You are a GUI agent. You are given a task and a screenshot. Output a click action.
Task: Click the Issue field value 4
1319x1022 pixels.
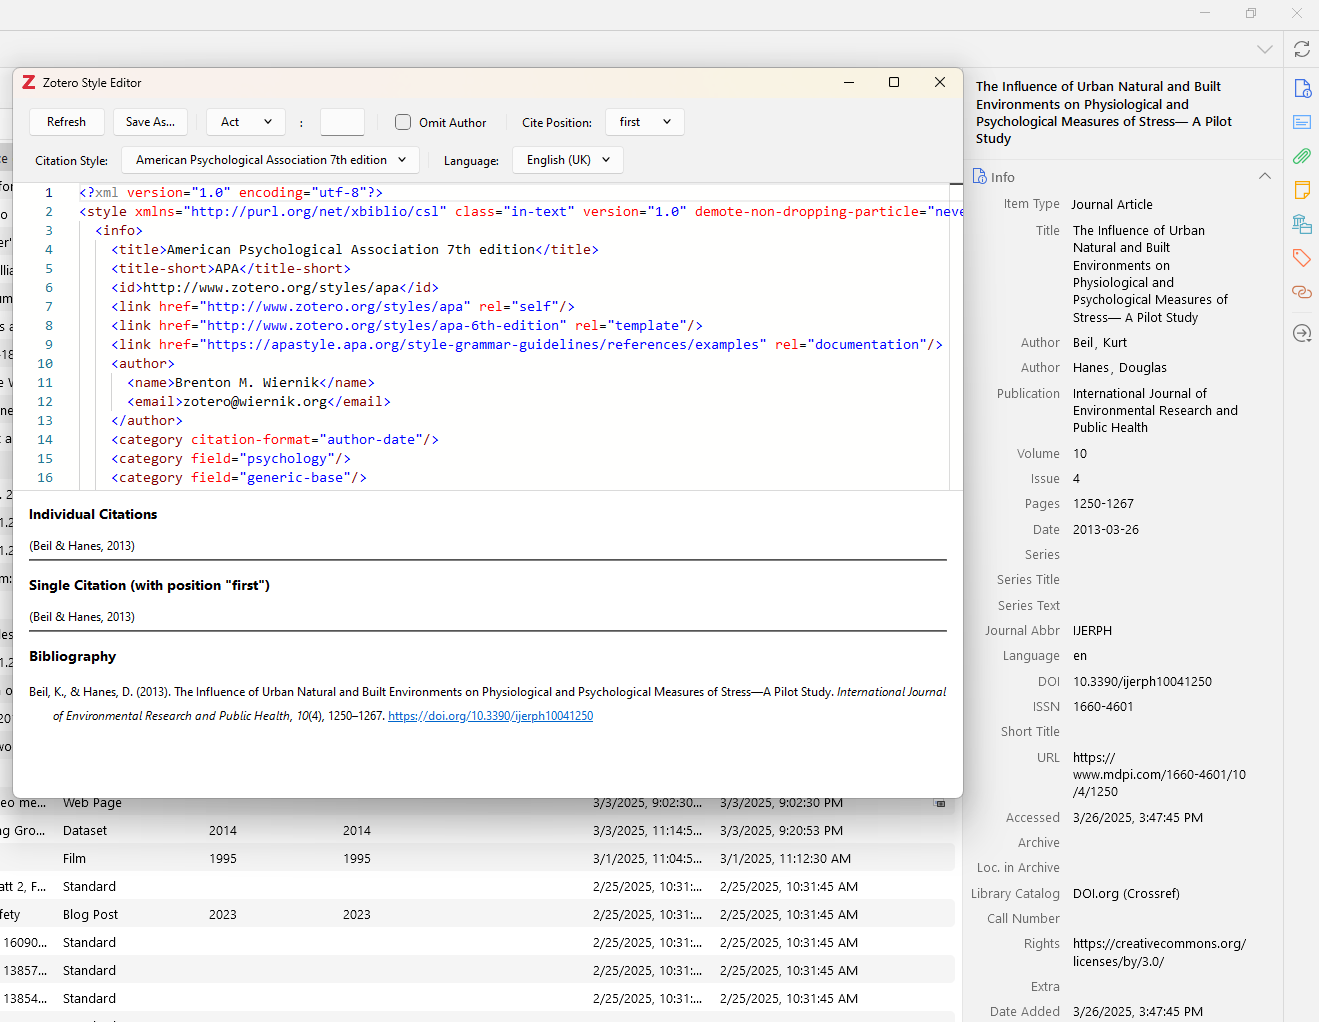(x=1077, y=479)
